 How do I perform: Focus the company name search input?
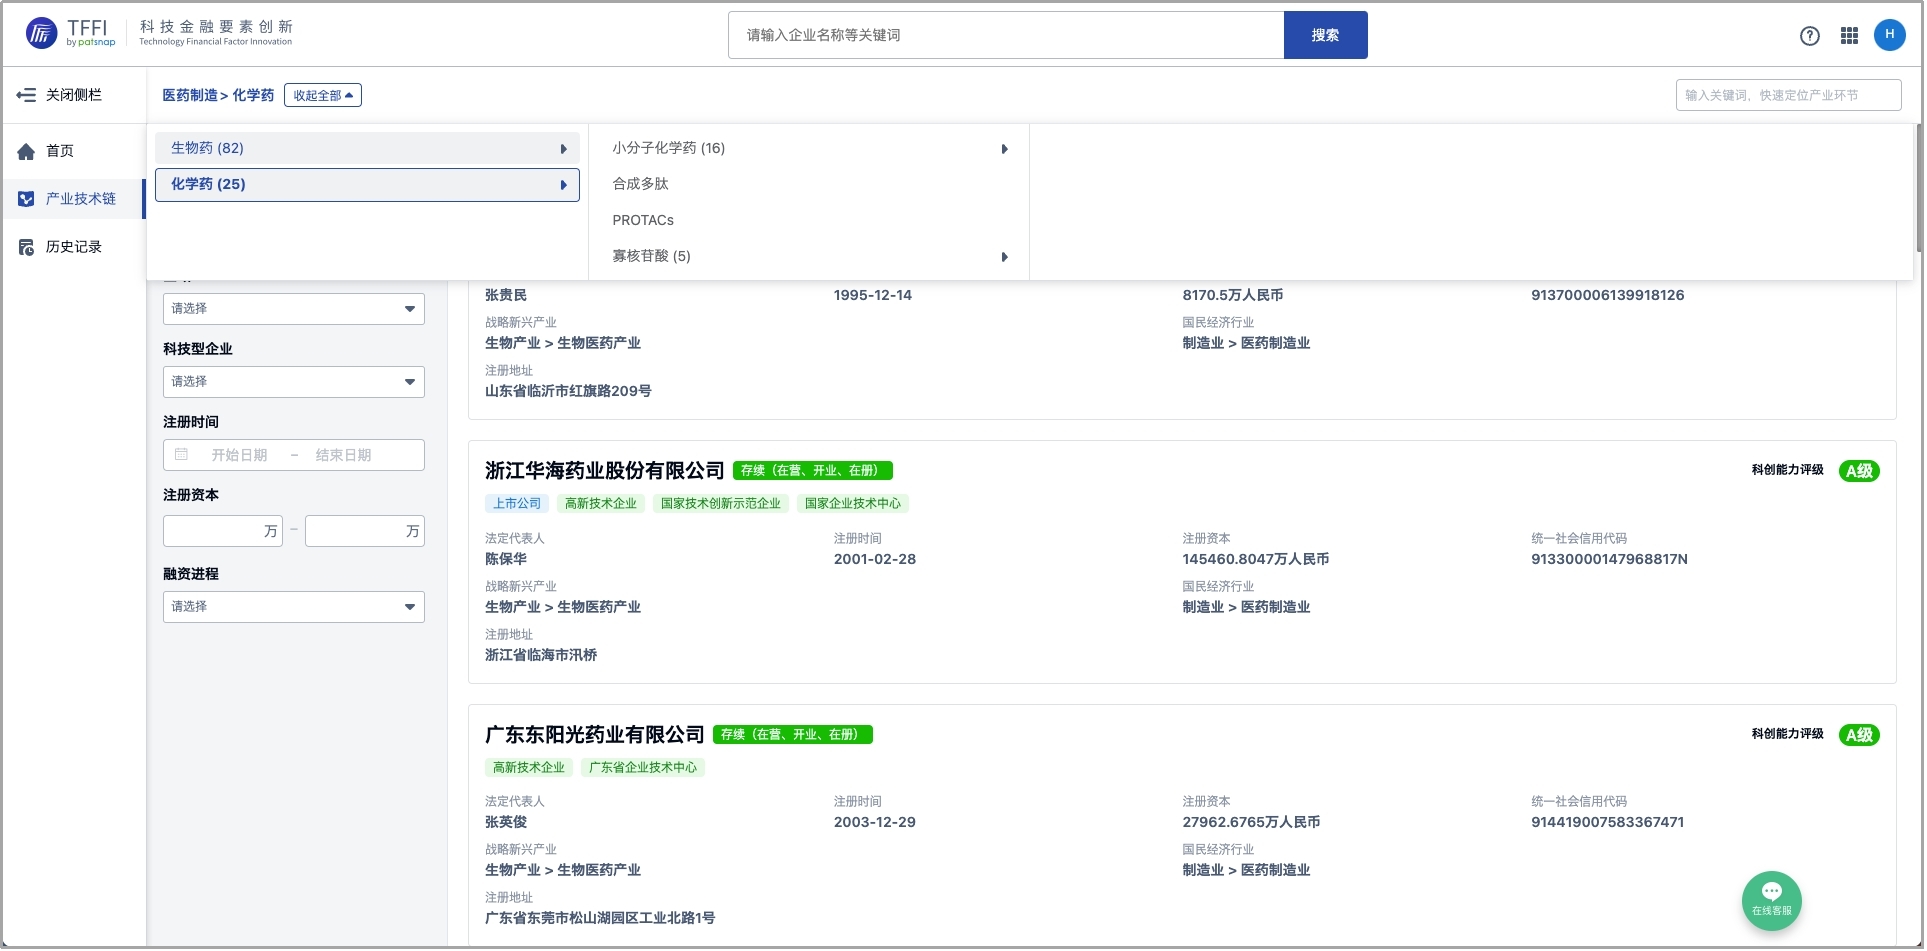tap(1006, 35)
